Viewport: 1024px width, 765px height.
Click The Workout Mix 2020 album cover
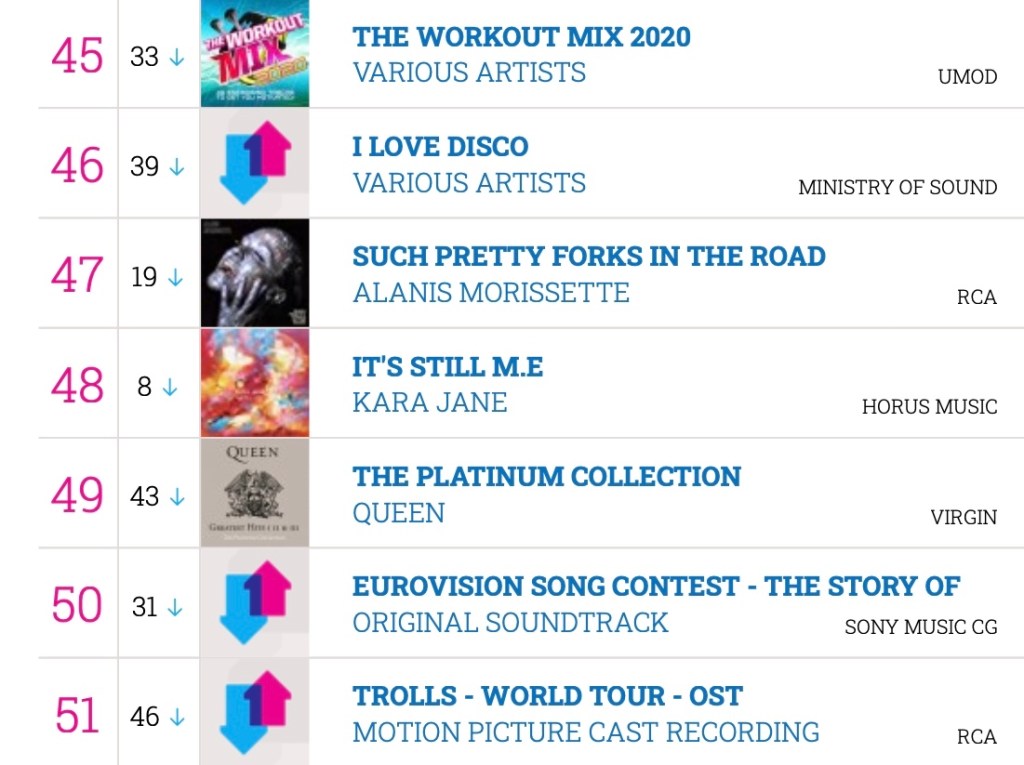click(x=255, y=54)
